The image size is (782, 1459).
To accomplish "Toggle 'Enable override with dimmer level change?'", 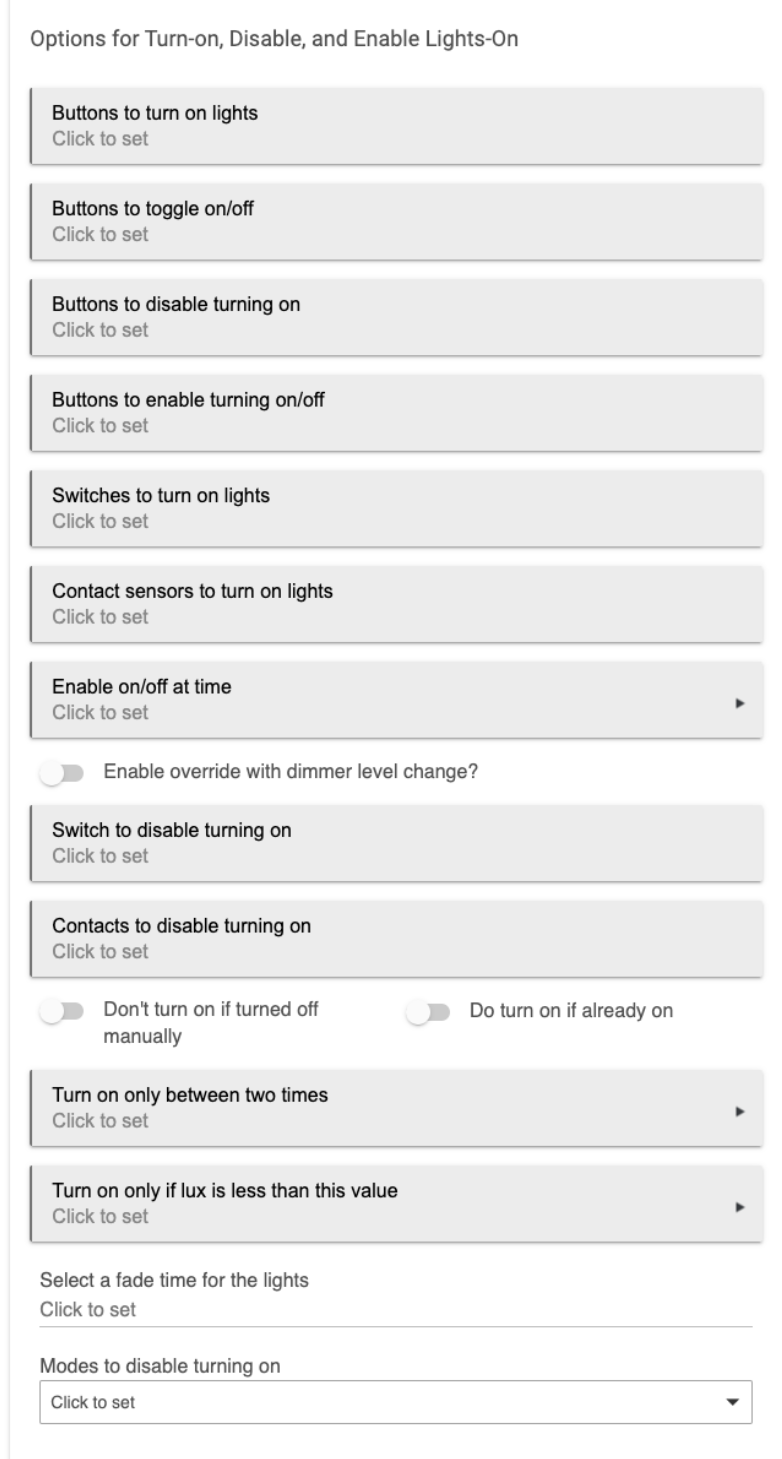I will point(61,773).
